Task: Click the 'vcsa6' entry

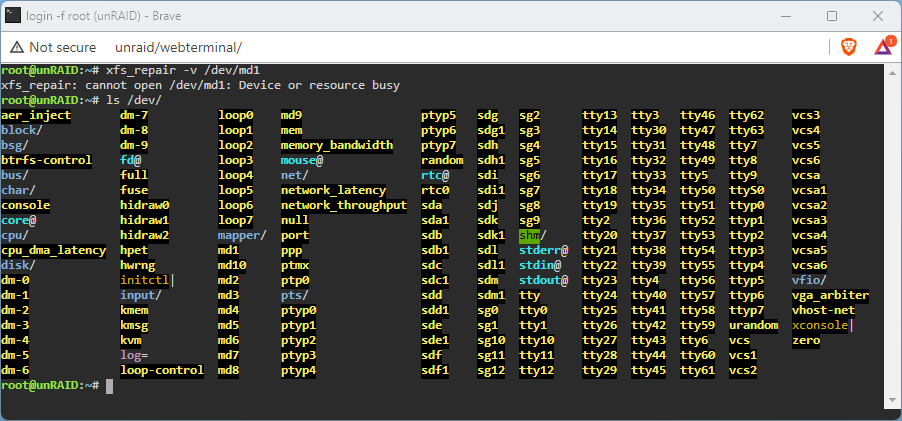Action: (809, 265)
